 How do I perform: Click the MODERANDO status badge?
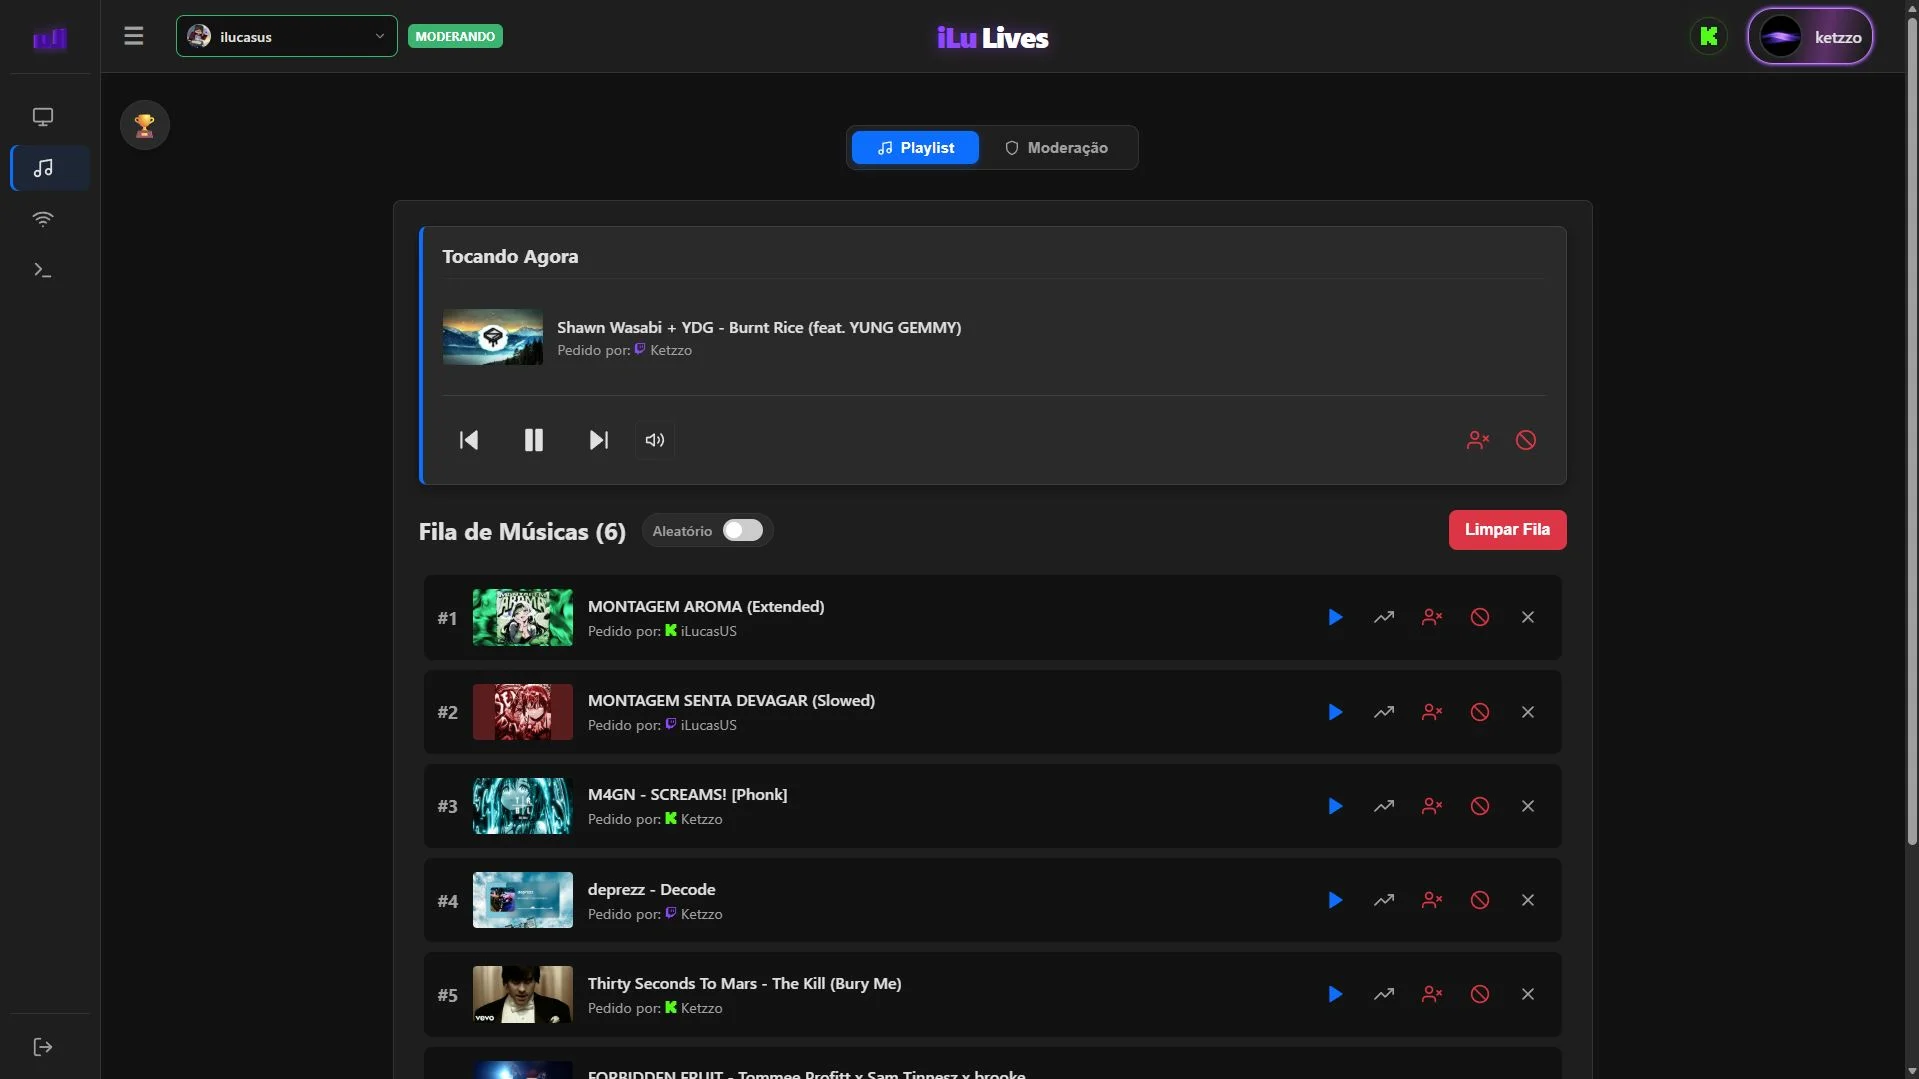click(x=455, y=37)
